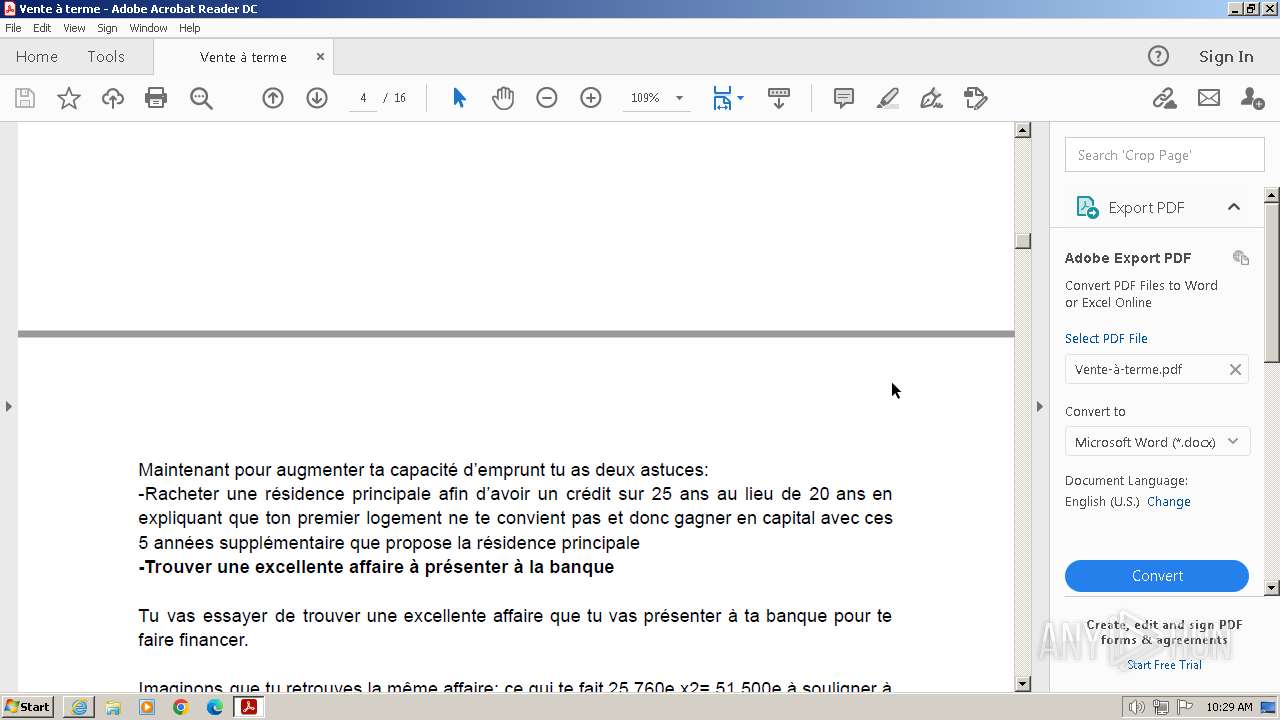Screen dimensions: 1280x720
Task: Upload the file to Document Cloud
Action: 113,98
